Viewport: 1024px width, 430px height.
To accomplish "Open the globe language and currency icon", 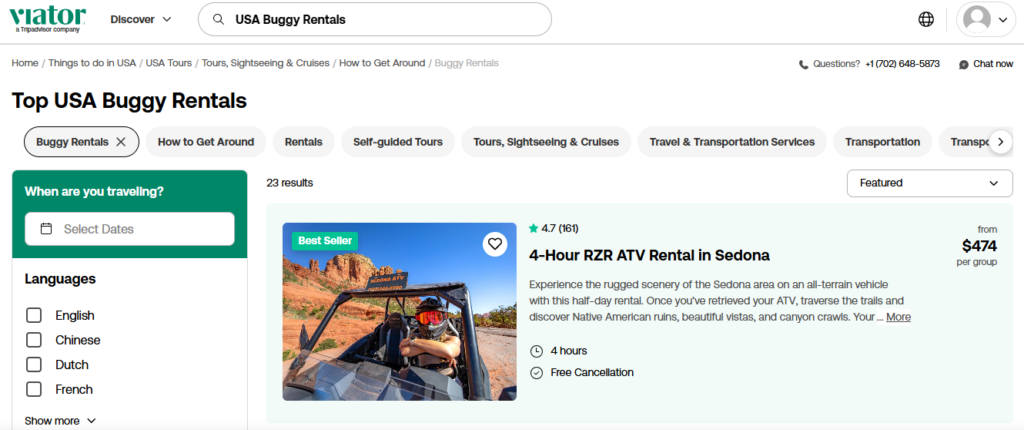I will 925,20.
